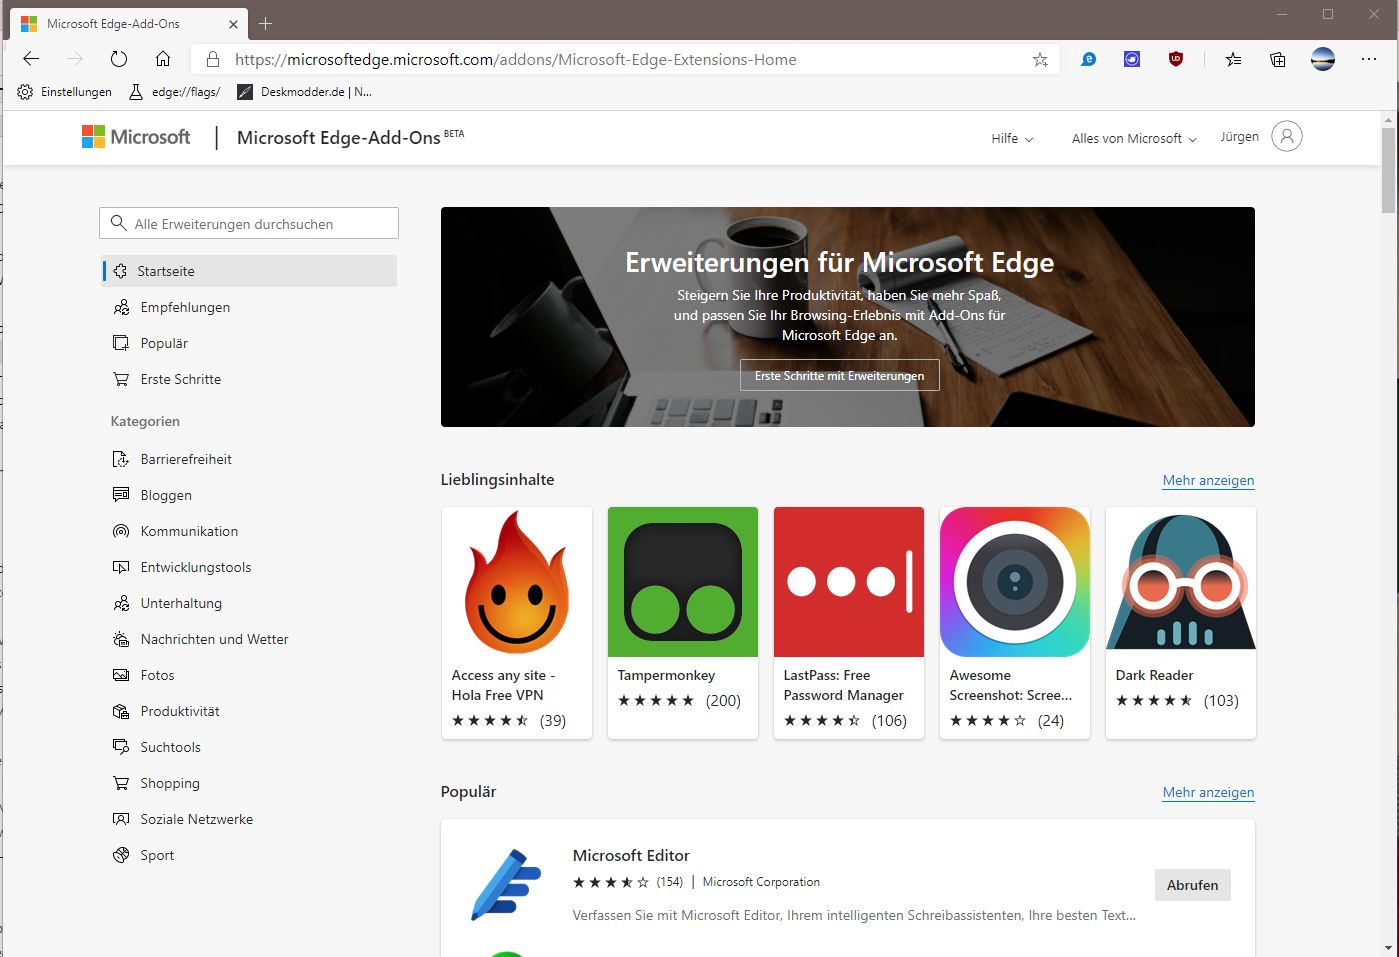Click Erste Schritte mit Erweiterungen button
1399x957 pixels.
(840, 375)
